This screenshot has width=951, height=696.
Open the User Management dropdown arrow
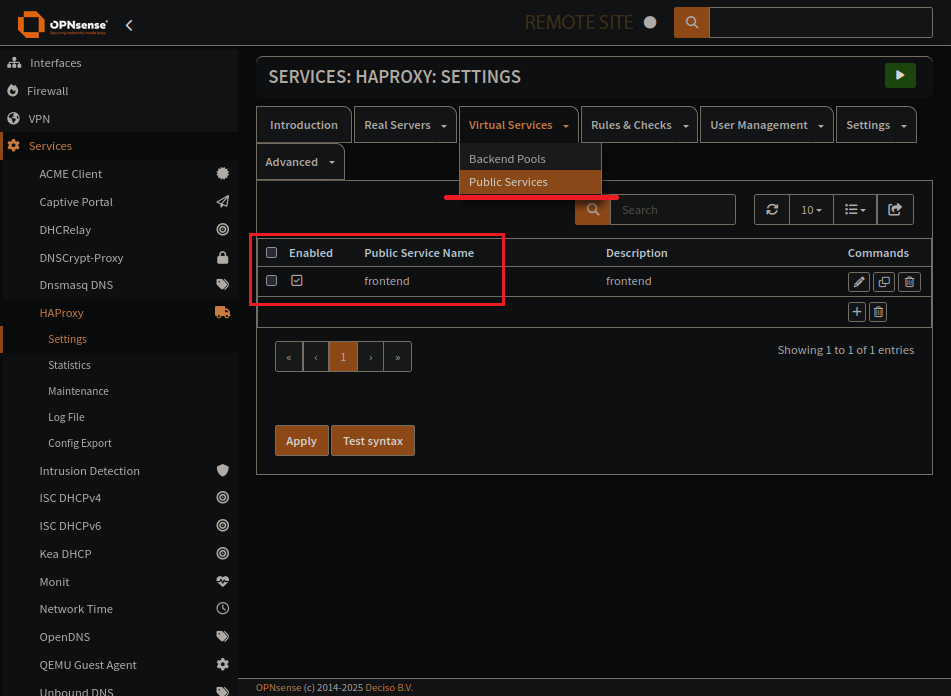click(x=821, y=126)
